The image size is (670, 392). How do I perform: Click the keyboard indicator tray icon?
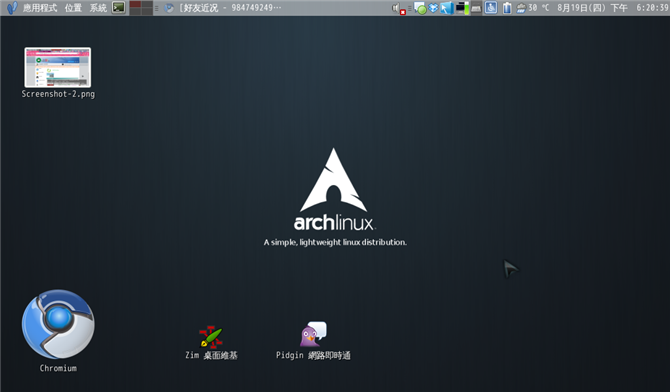(476, 8)
